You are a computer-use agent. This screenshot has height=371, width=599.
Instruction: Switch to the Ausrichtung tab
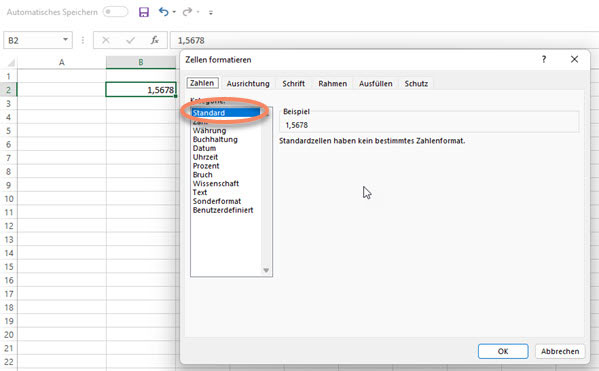coord(248,84)
